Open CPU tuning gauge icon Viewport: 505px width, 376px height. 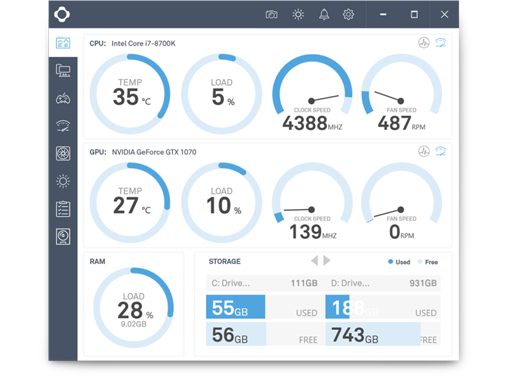pos(441,43)
